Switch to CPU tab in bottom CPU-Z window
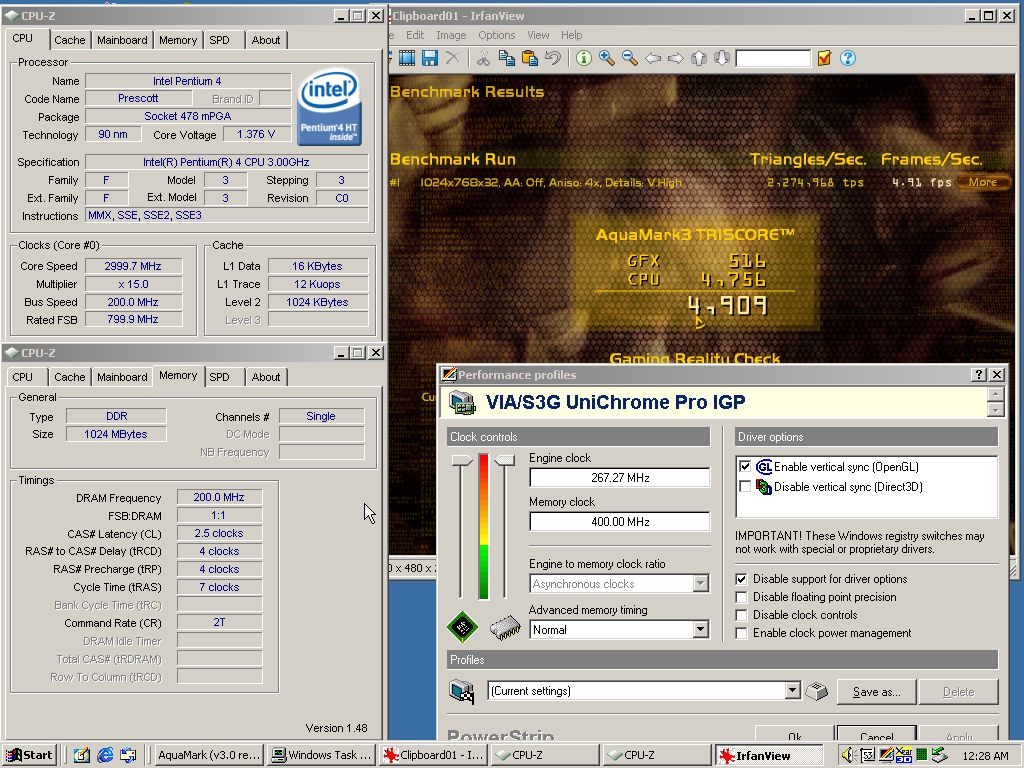1024x768 pixels. [x=22, y=377]
